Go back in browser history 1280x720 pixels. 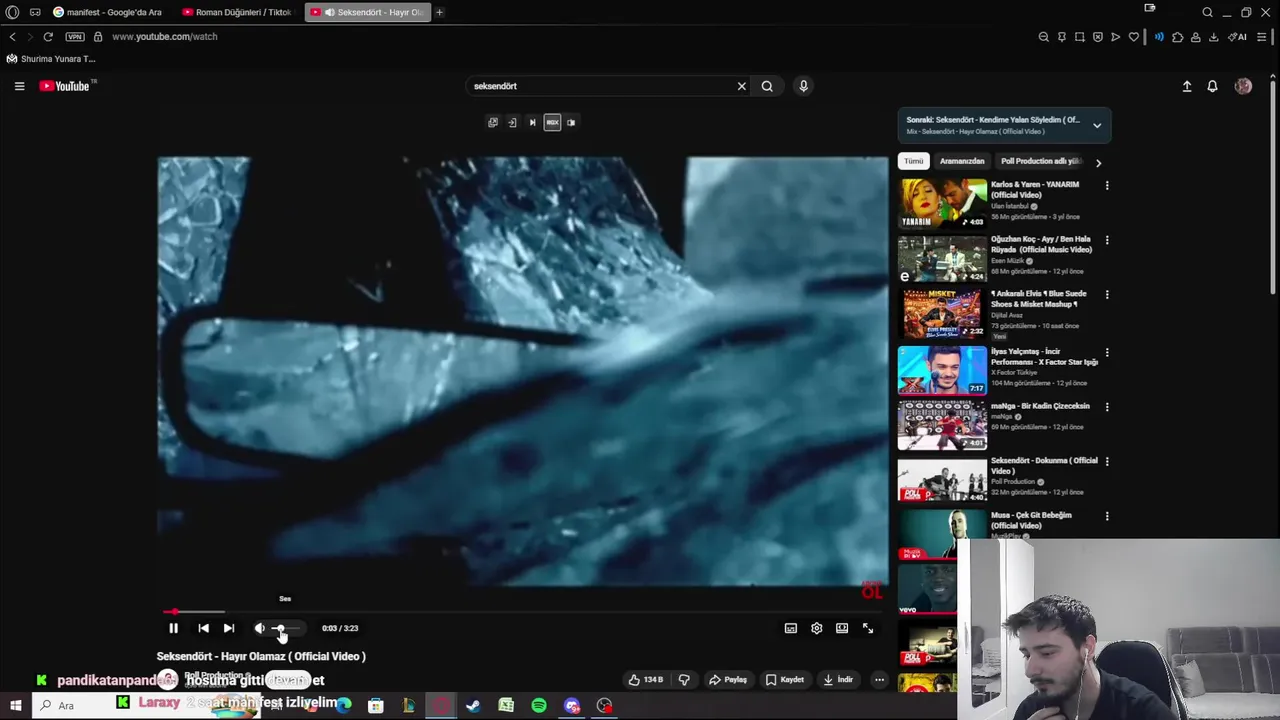(x=12, y=37)
